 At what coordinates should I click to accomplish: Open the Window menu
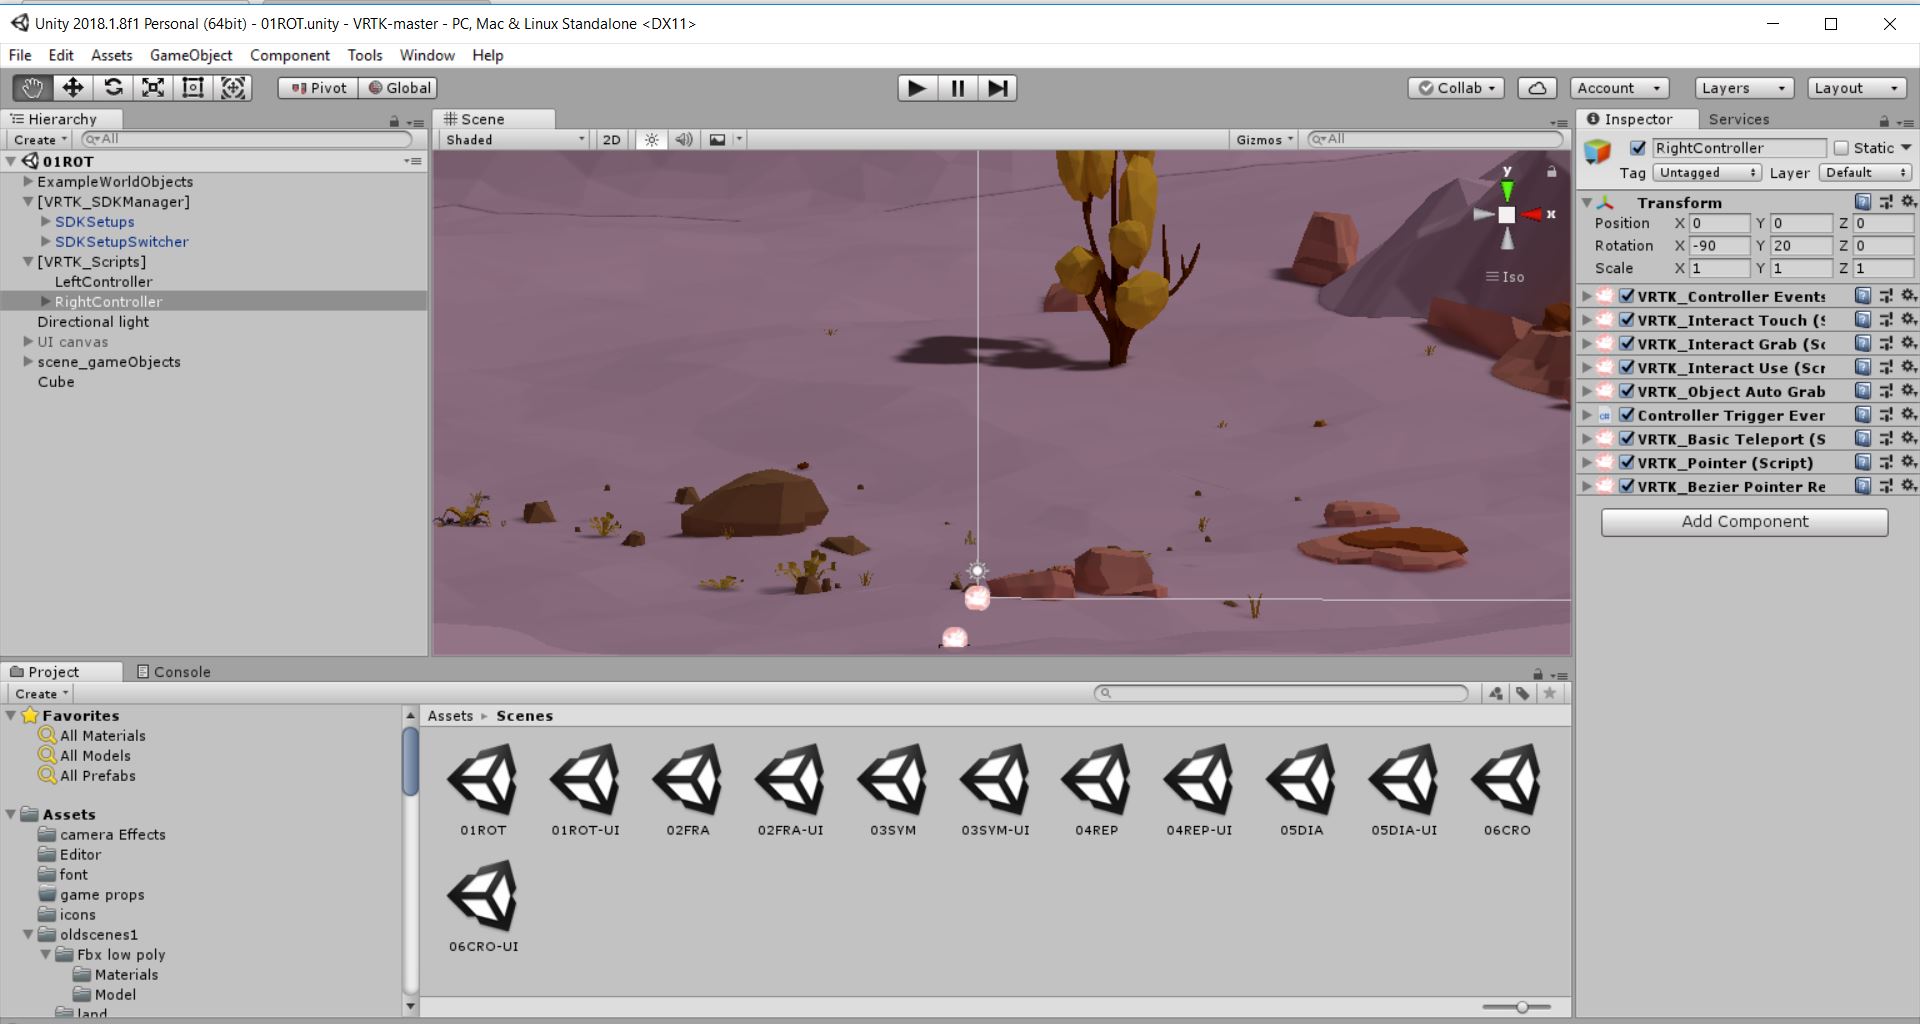point(427,56)
